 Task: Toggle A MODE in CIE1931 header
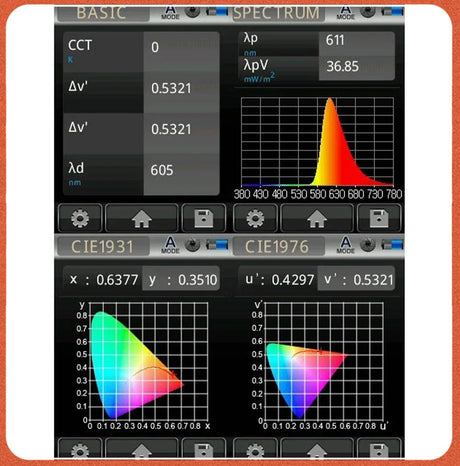pyautogui.click(x=170, y=245)
